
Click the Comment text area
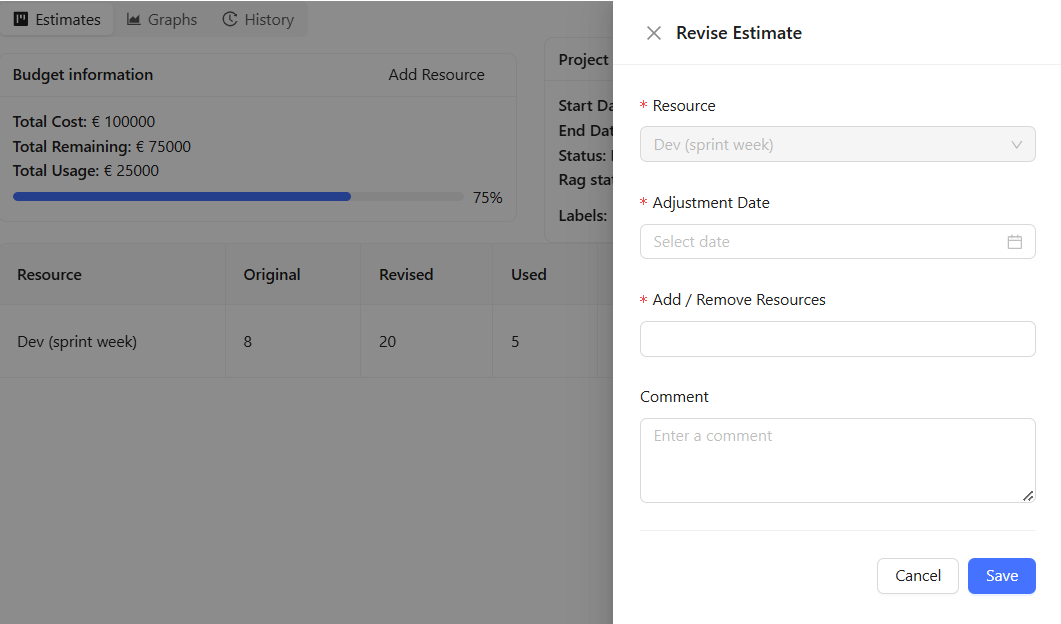[837, 460]
